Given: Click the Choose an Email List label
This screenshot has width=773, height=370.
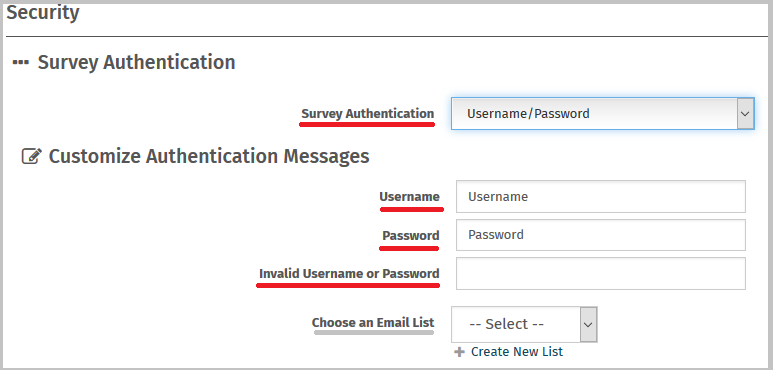Looking at the screenshot, I should tap(373, 323).
